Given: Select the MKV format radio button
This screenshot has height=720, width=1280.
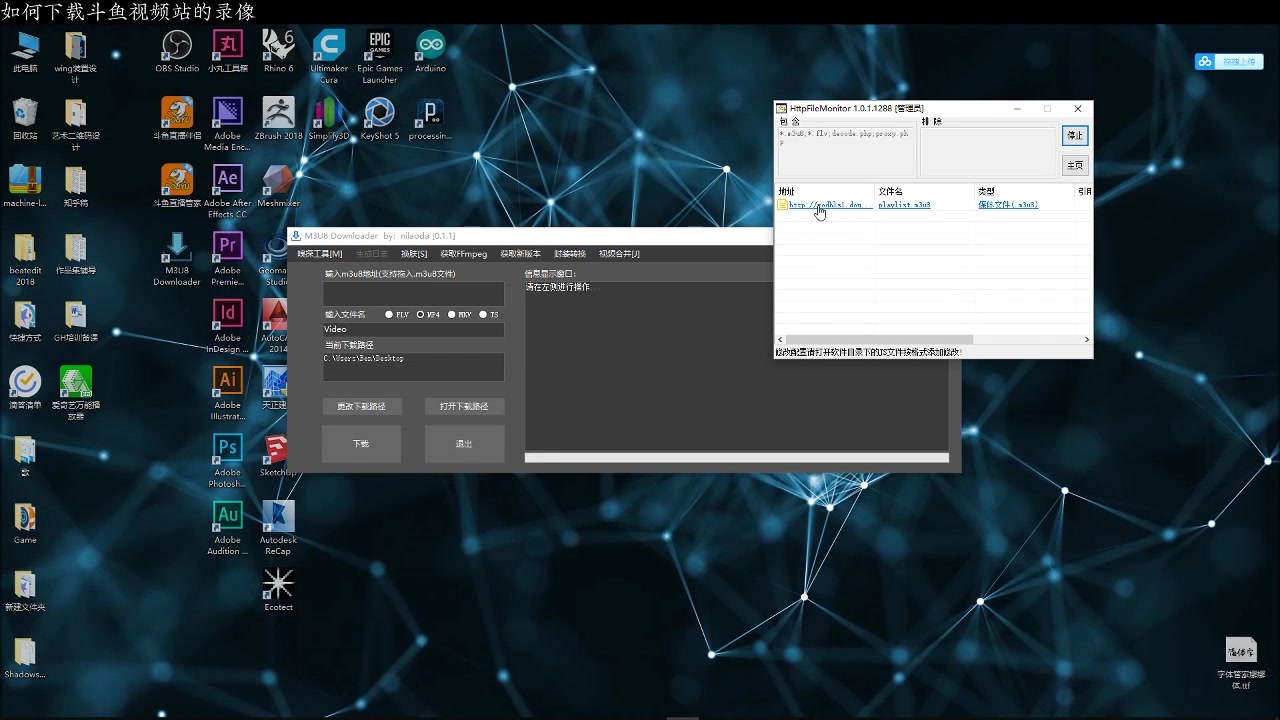Looking at the screenshot, I should 452,314.
